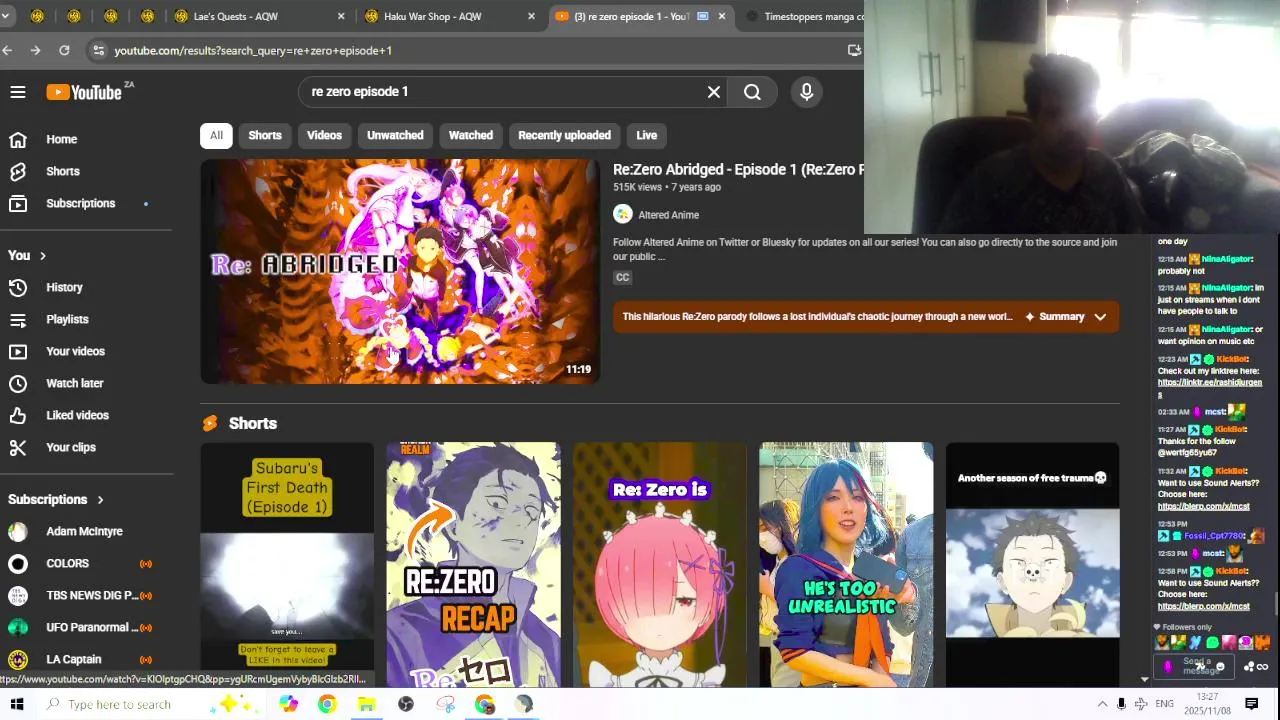This screenshot has width=1280, height=720.
Task: Open the Altered Anime channel avatar
Action: tap(623, 214)
